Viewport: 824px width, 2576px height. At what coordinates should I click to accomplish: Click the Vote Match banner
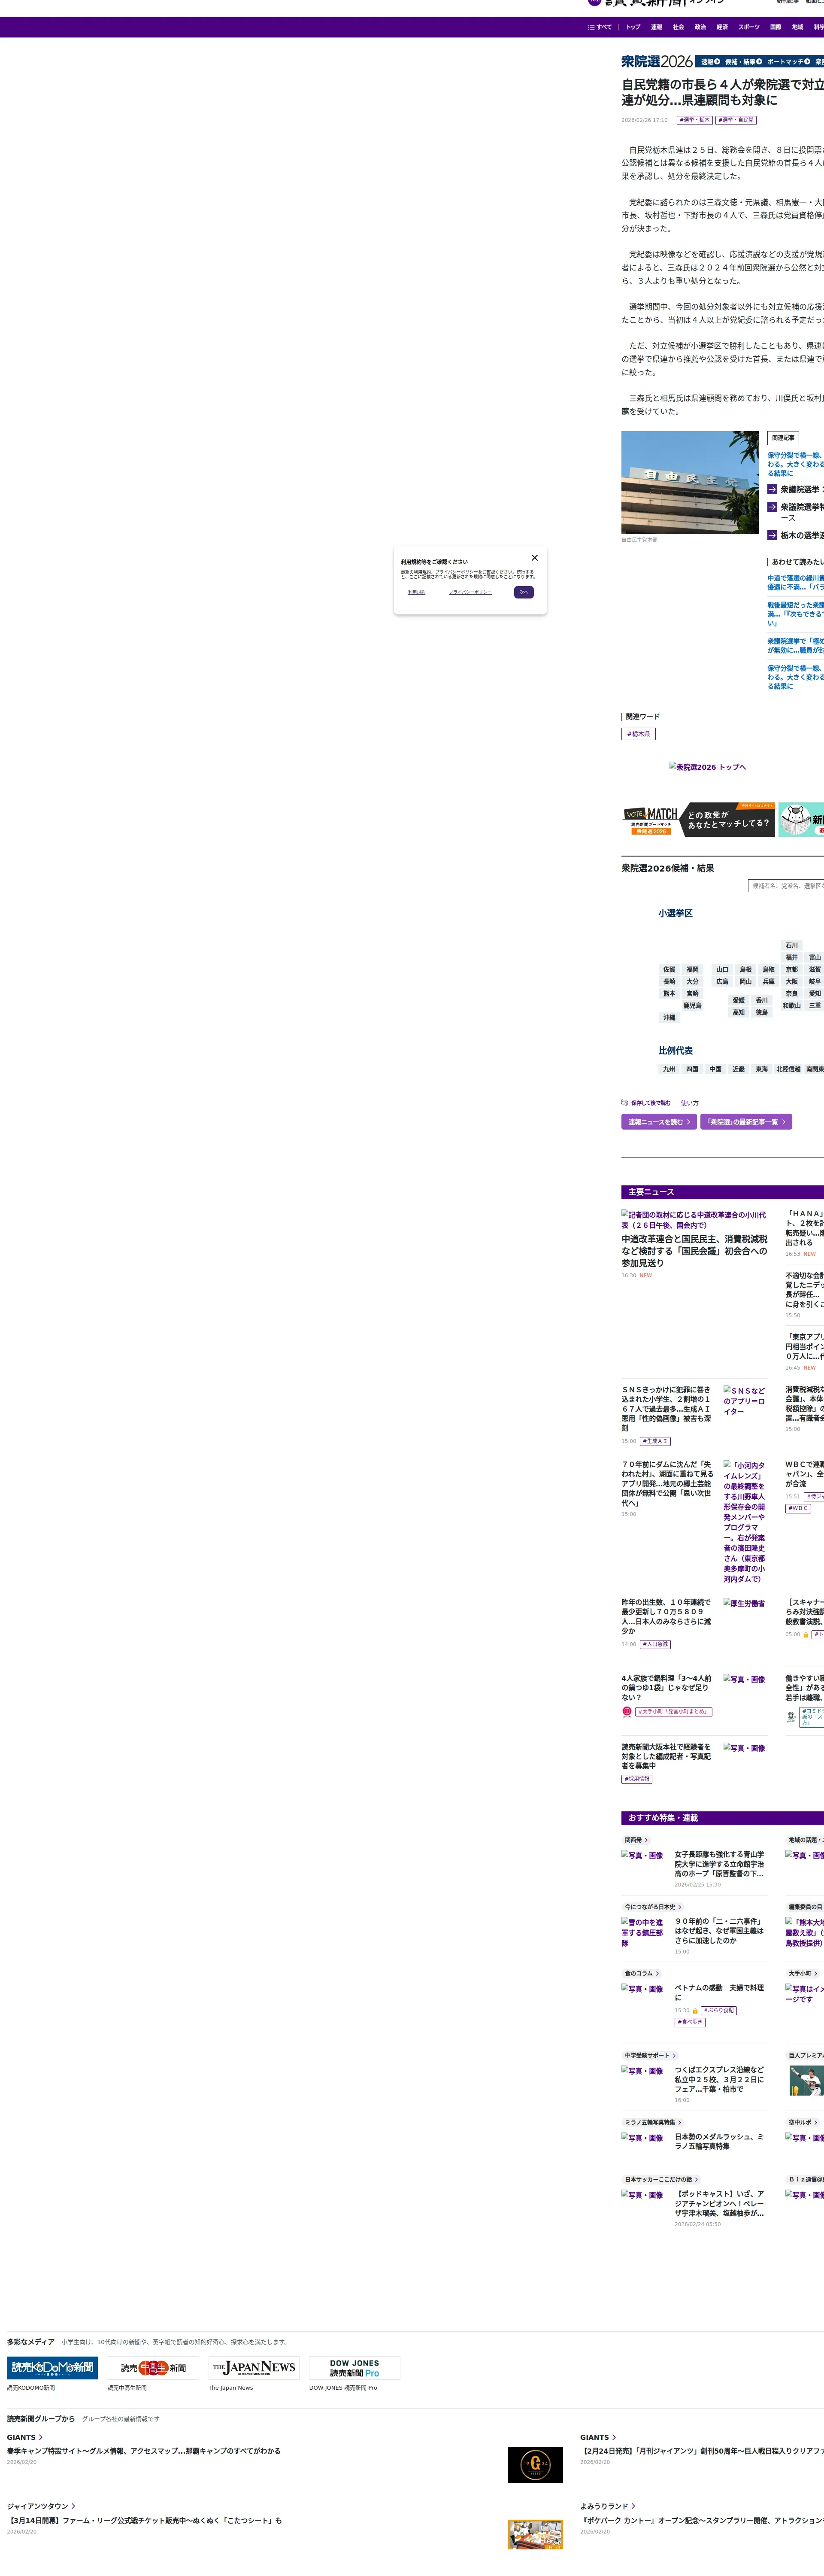coord(697,819)
